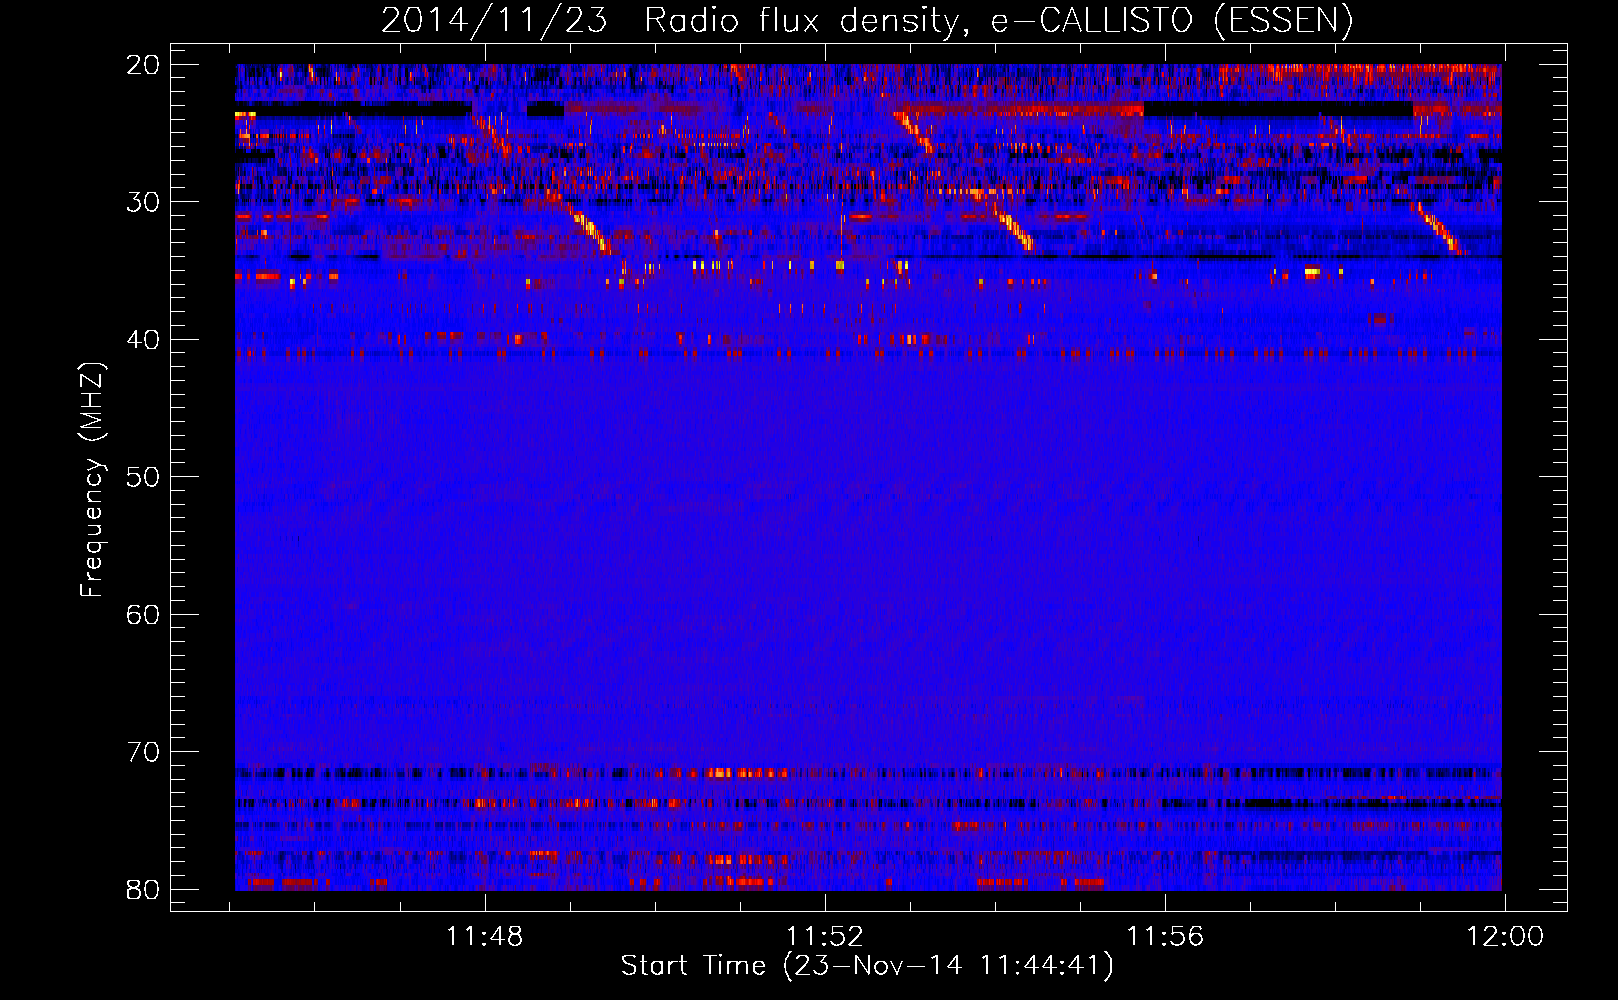Click the 'Start Time (23-Nov-14 11:44:41)' label
This screenshot has height=1000, width=1618.
[x=867, y=966]
